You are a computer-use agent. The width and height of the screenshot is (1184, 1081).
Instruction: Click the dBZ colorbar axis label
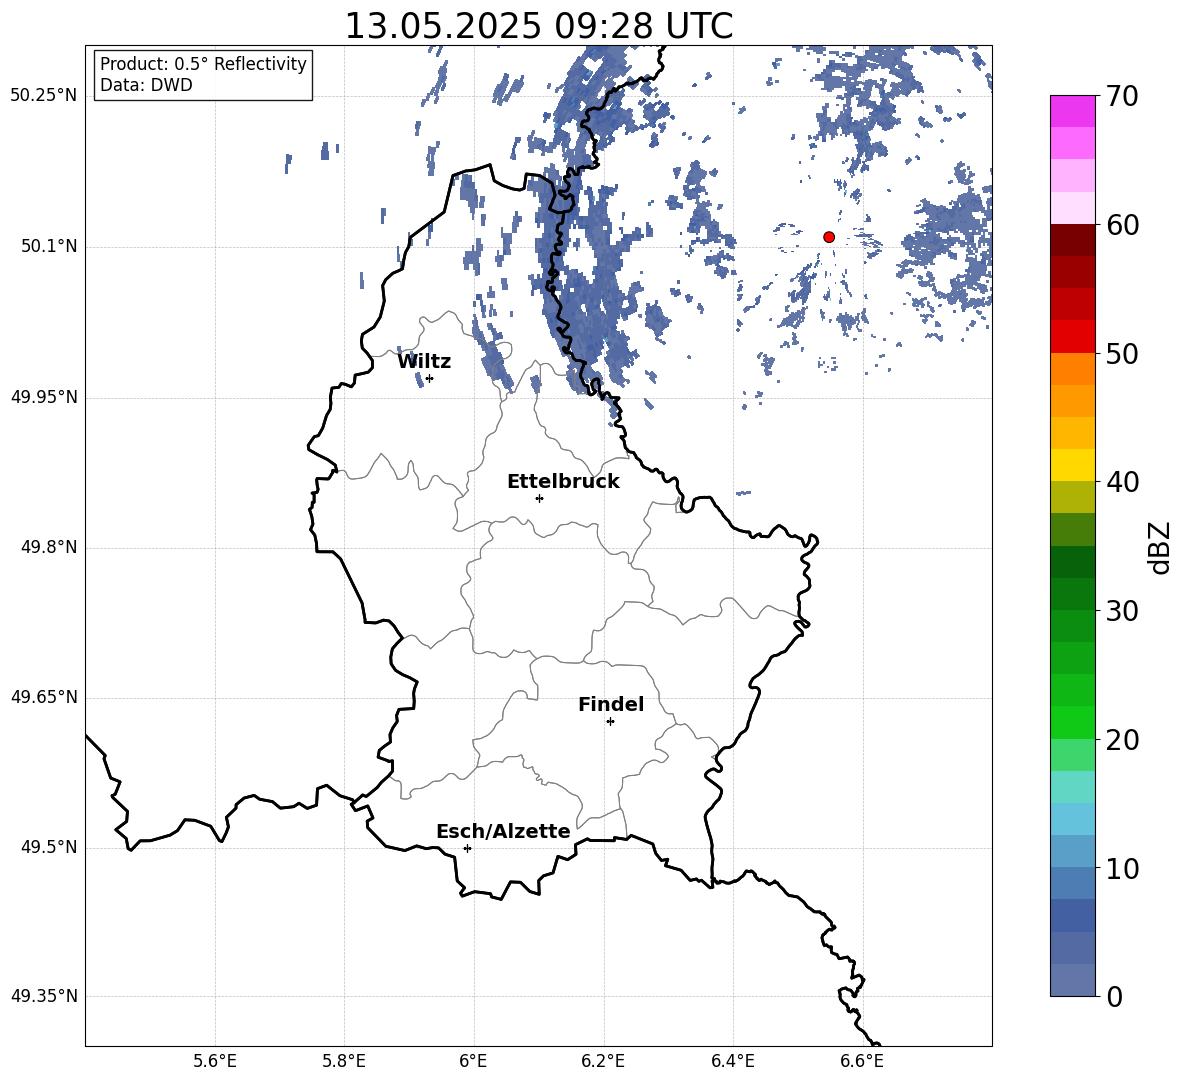click(1159, 547)
